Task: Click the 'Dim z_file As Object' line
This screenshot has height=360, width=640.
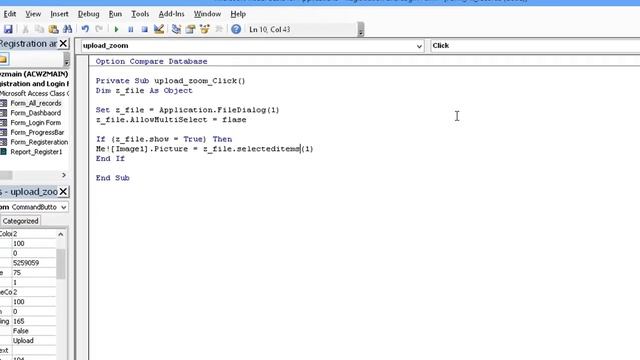Action: (x=144, y=91)
